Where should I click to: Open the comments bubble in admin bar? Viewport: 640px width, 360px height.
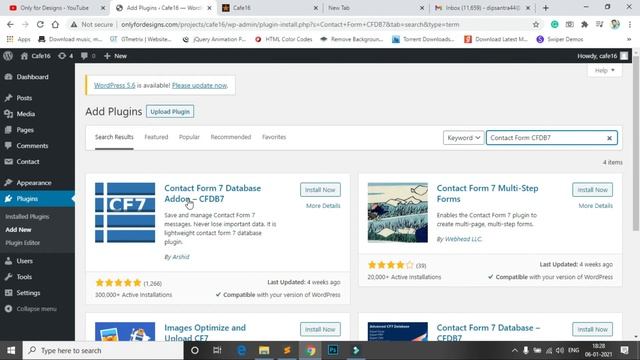pos(88,56)
